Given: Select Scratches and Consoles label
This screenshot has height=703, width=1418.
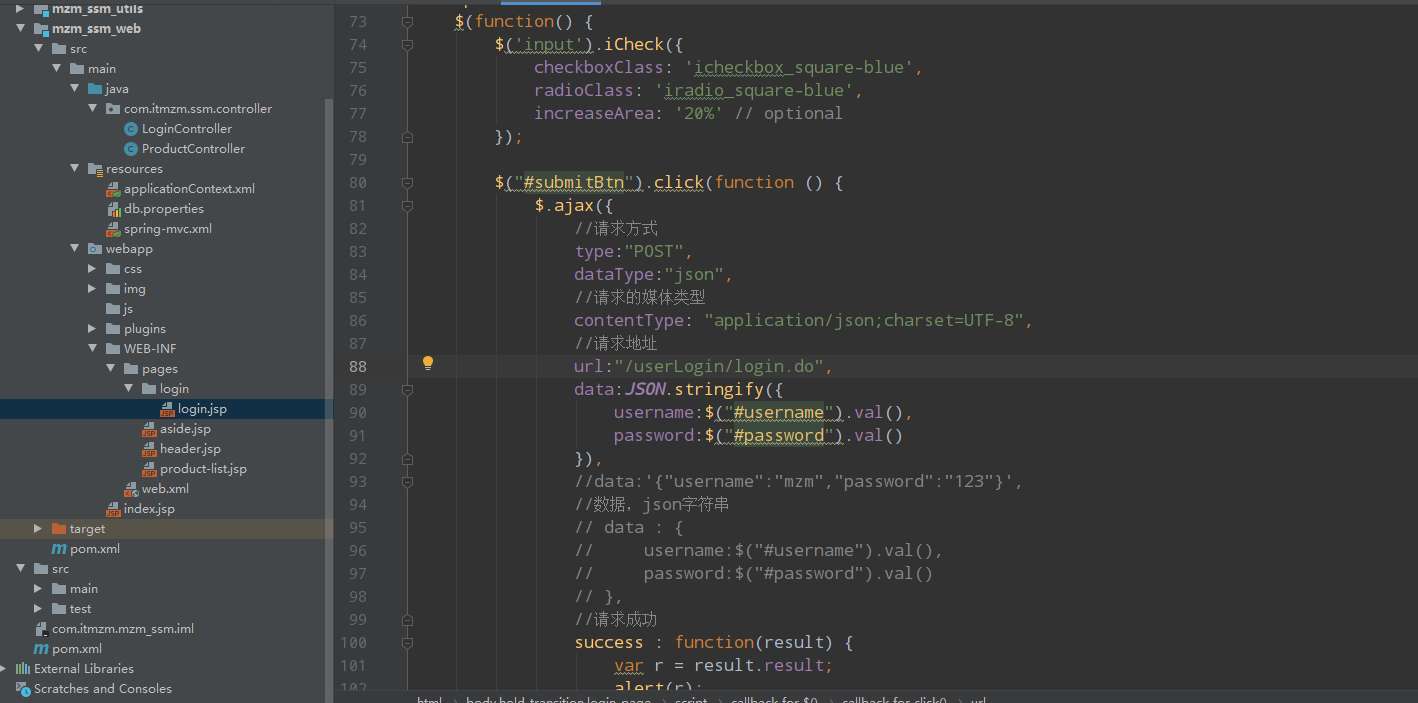Looking at the screenshot, I should 103,689.
